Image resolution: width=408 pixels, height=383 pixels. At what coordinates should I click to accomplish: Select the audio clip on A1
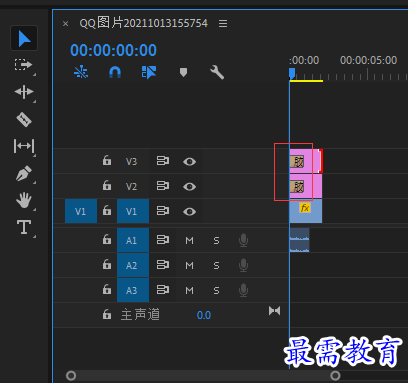click(299, 240)
